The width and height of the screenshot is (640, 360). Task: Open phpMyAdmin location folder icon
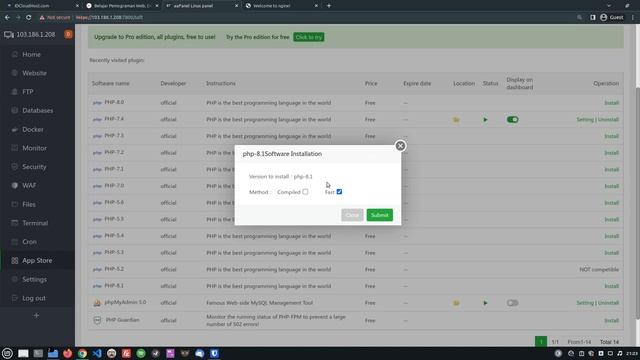(456, 303)
